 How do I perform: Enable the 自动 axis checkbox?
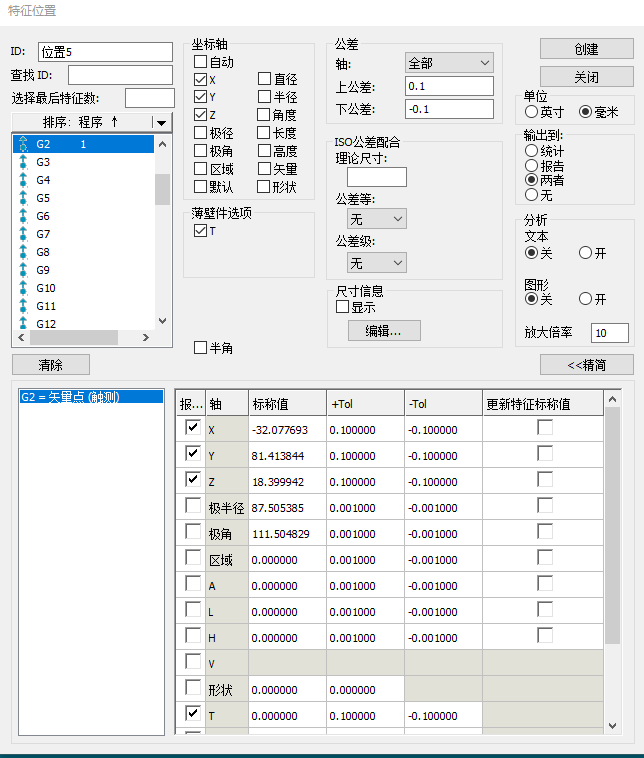(x=201, y=63)
